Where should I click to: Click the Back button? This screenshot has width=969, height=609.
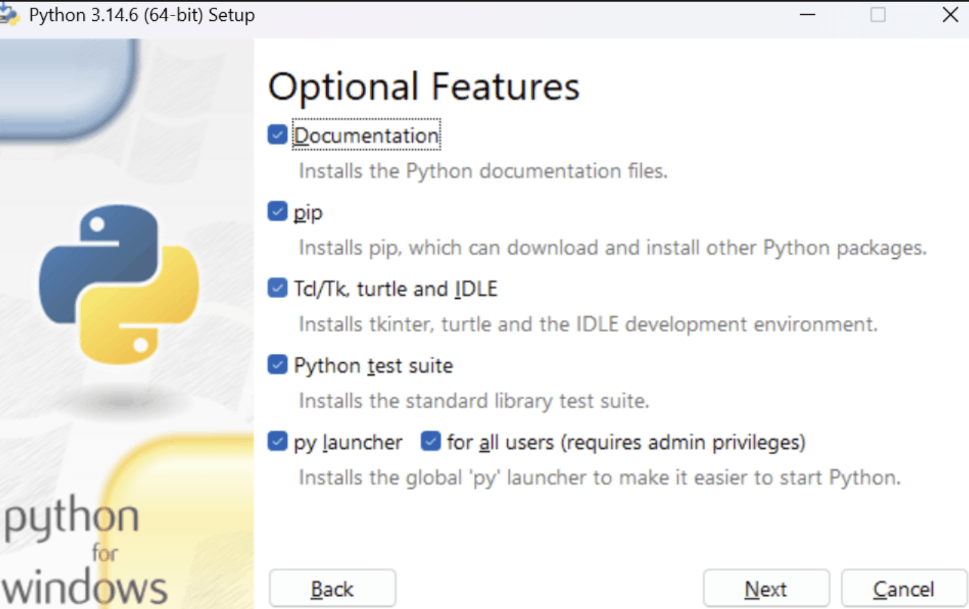(x=332, y=589)
